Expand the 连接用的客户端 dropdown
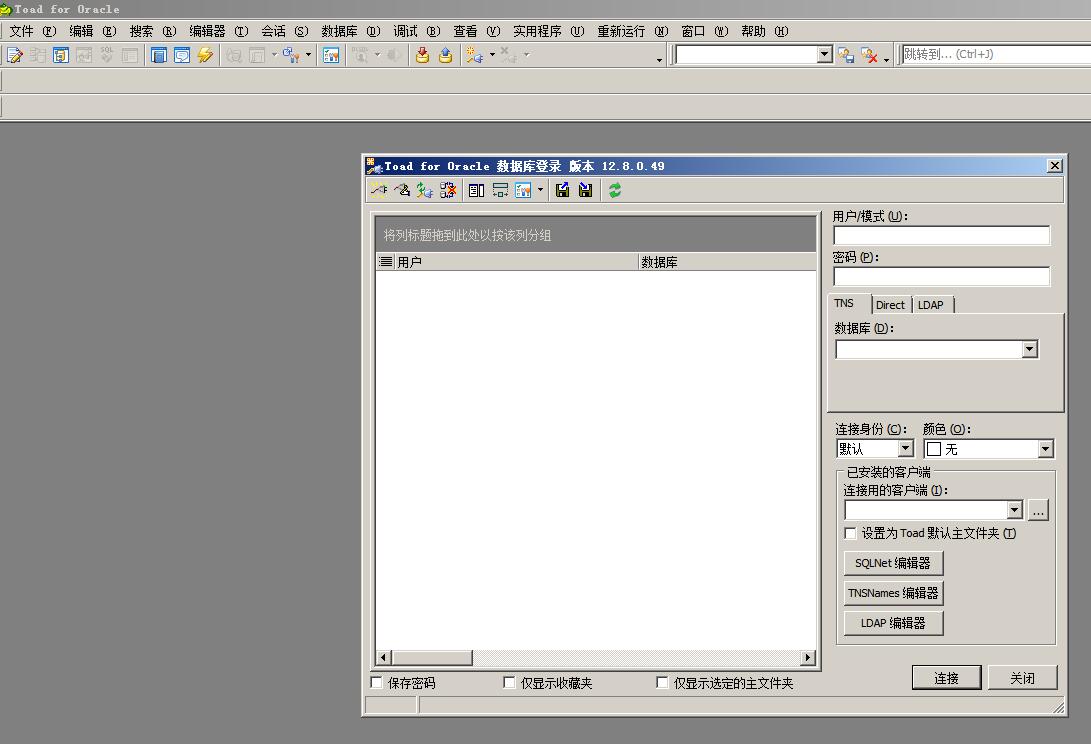Viewport: 1091px width, 744px height. [1014, 510]
